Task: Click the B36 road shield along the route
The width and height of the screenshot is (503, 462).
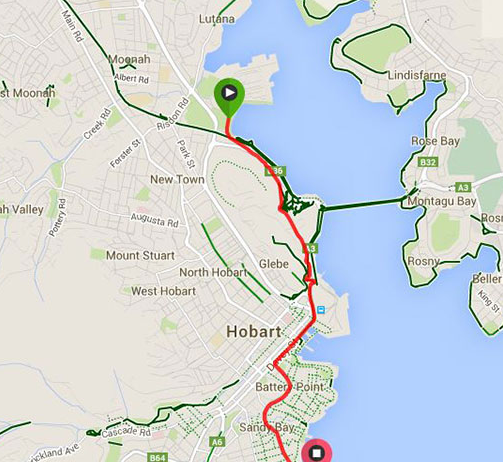Action: (x=275, y=171)
